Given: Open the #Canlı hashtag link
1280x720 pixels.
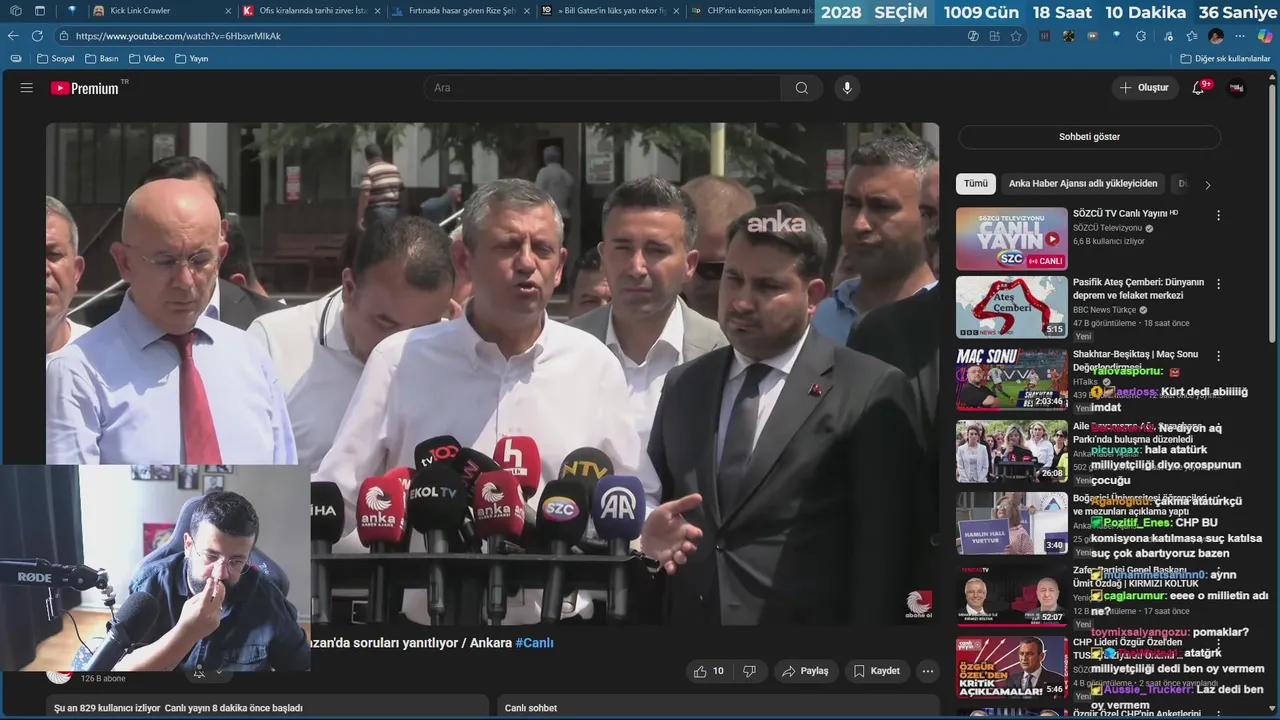Looking at the screenshot, I should point(534,643).
